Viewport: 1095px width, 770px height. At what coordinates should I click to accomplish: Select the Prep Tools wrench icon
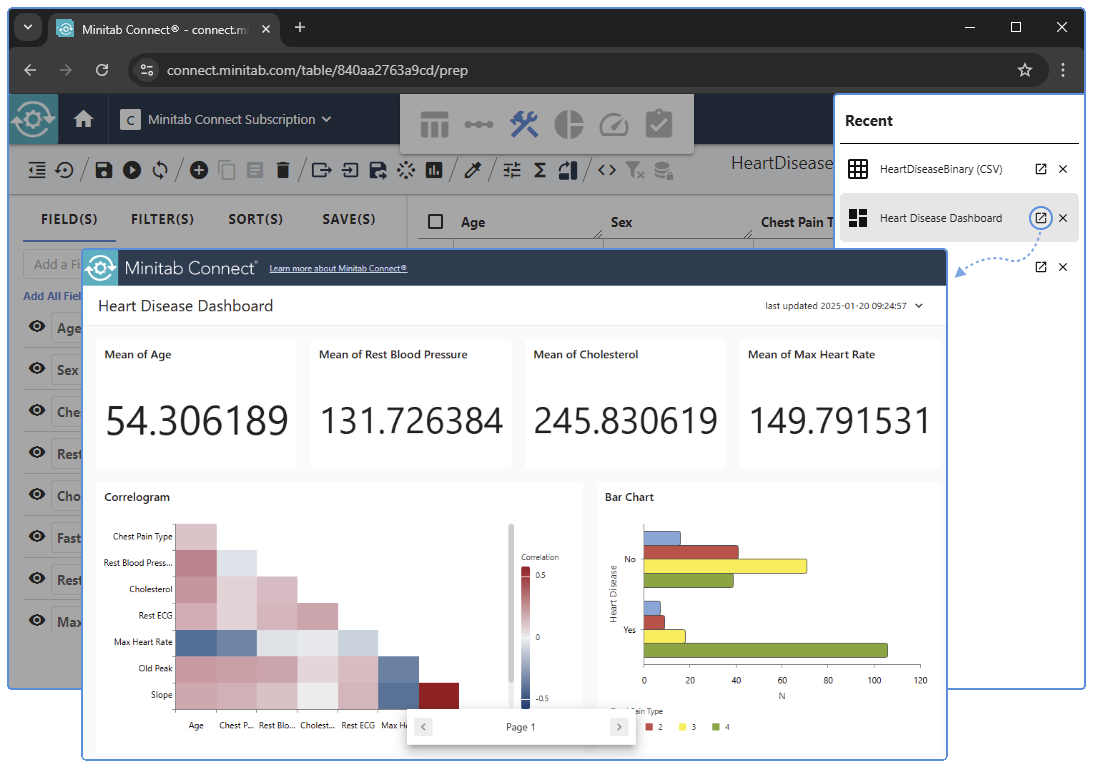coord(524,124)
